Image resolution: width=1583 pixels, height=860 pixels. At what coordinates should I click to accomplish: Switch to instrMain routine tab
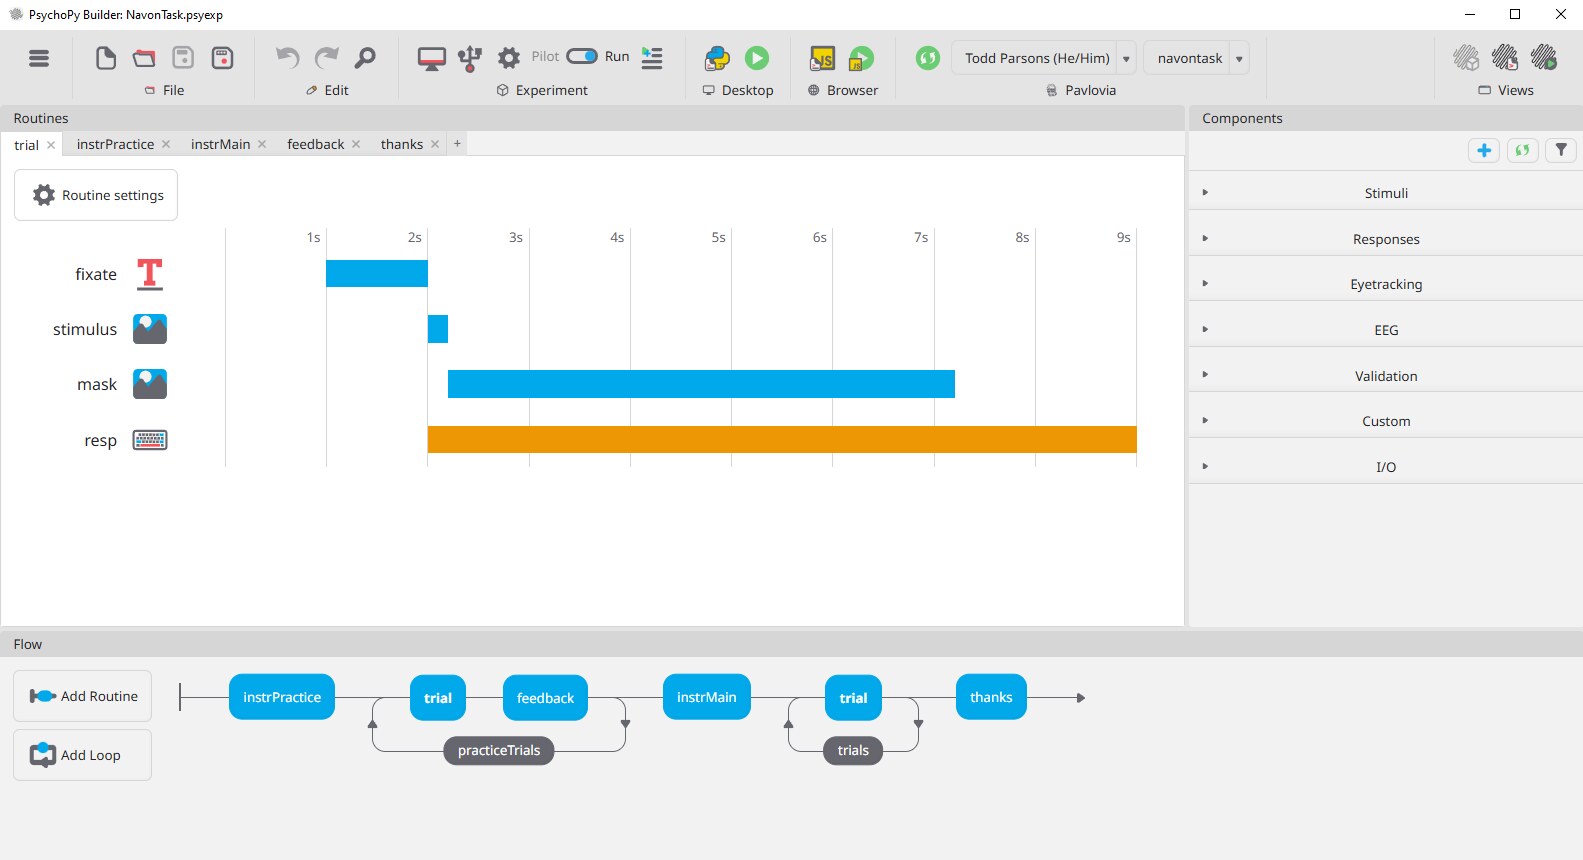click(220, 144)
